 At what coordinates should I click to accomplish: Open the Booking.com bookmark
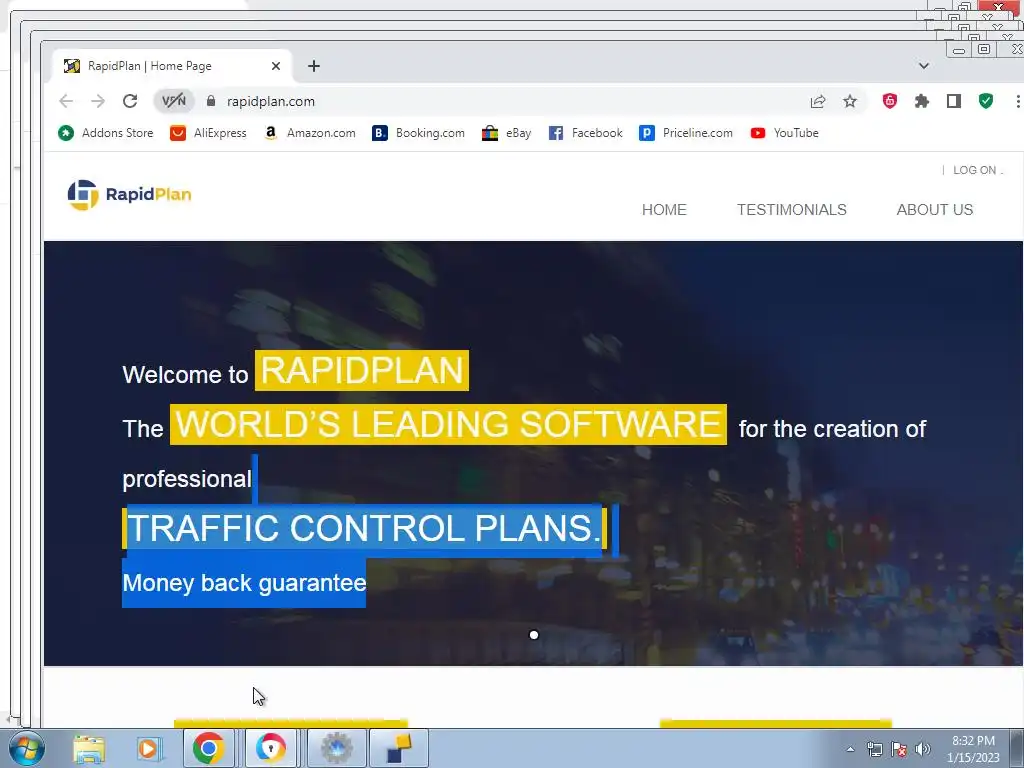point(419,133)
